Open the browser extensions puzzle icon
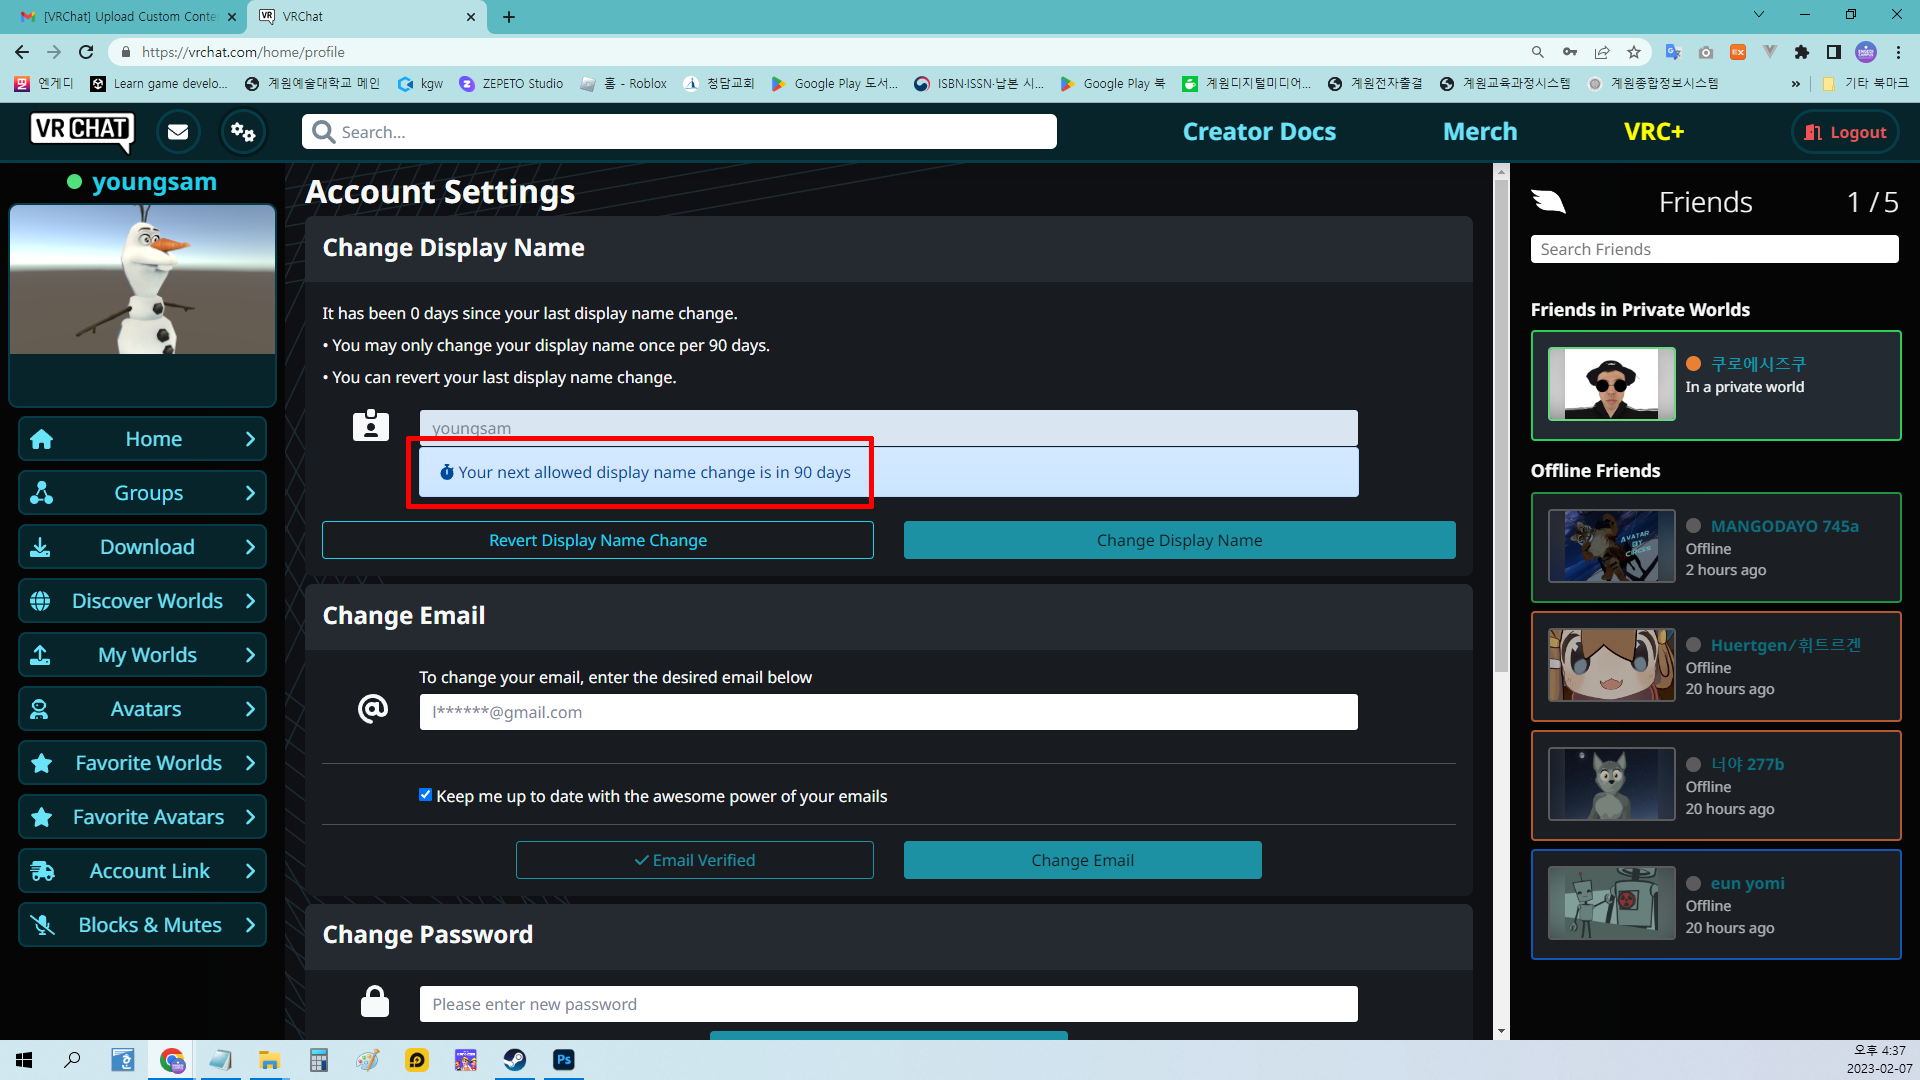Viewport: 1920px width, 1080px height. click(1802, 52)
